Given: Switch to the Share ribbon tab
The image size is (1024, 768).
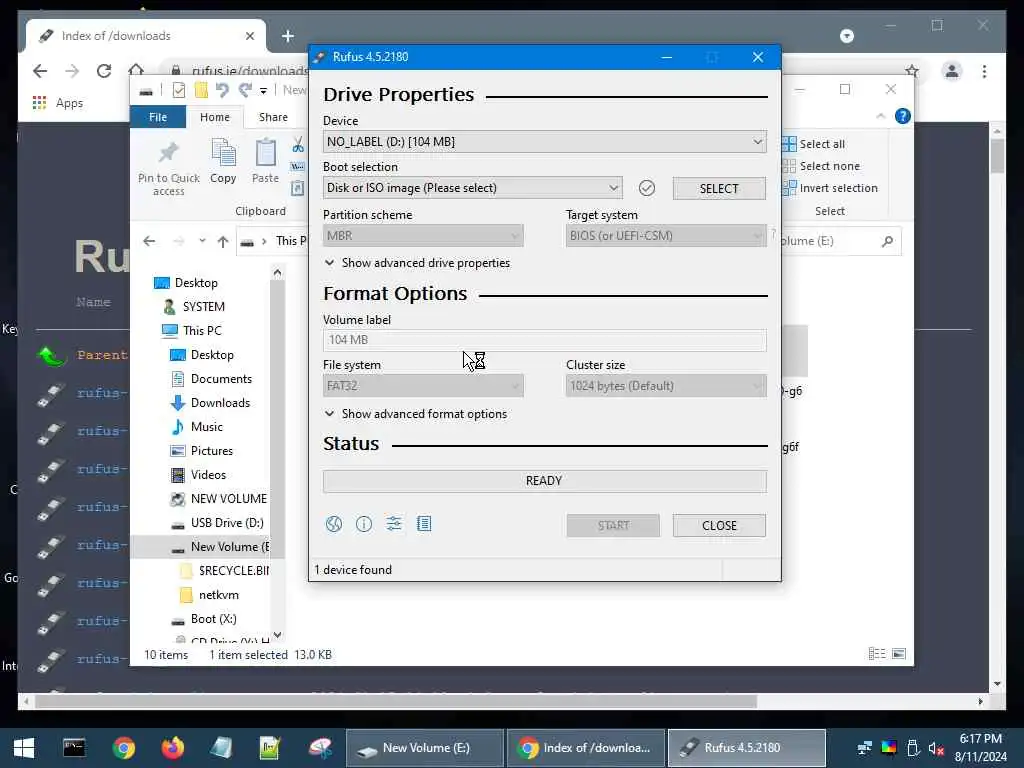Looking at the screenshot, I should [273, 117].
